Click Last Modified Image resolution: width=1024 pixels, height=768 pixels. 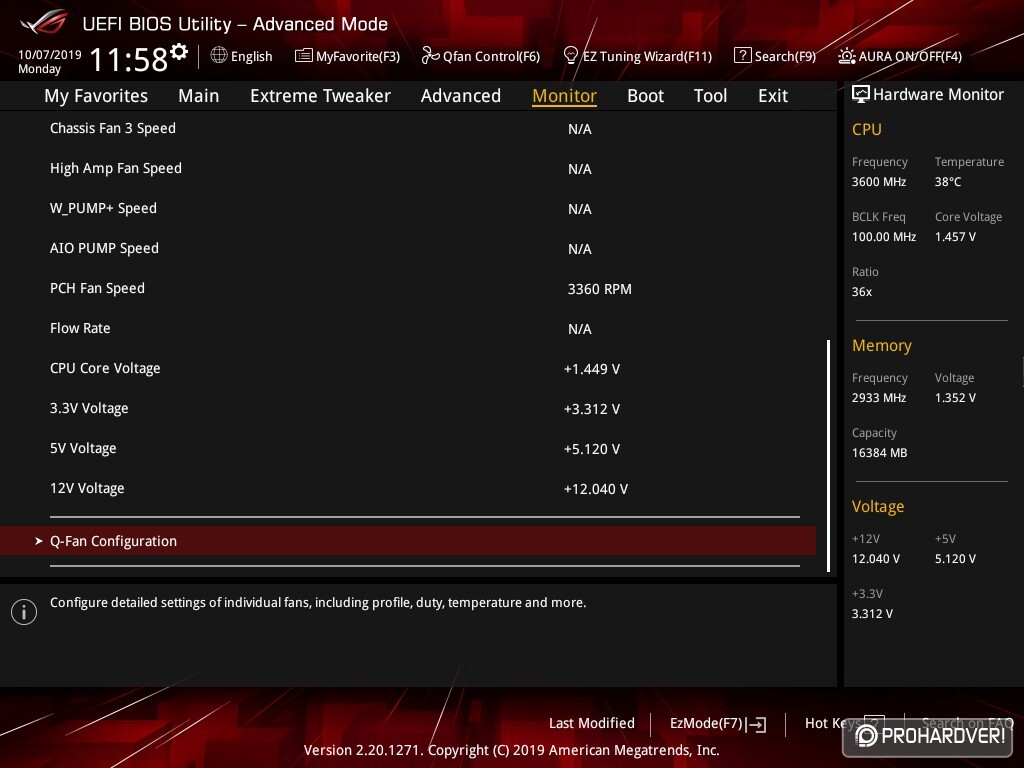(592, 723)
